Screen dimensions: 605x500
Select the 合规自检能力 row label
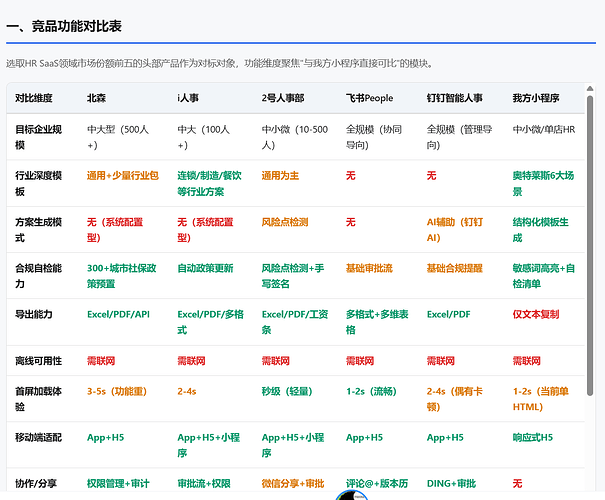[39, 276]
